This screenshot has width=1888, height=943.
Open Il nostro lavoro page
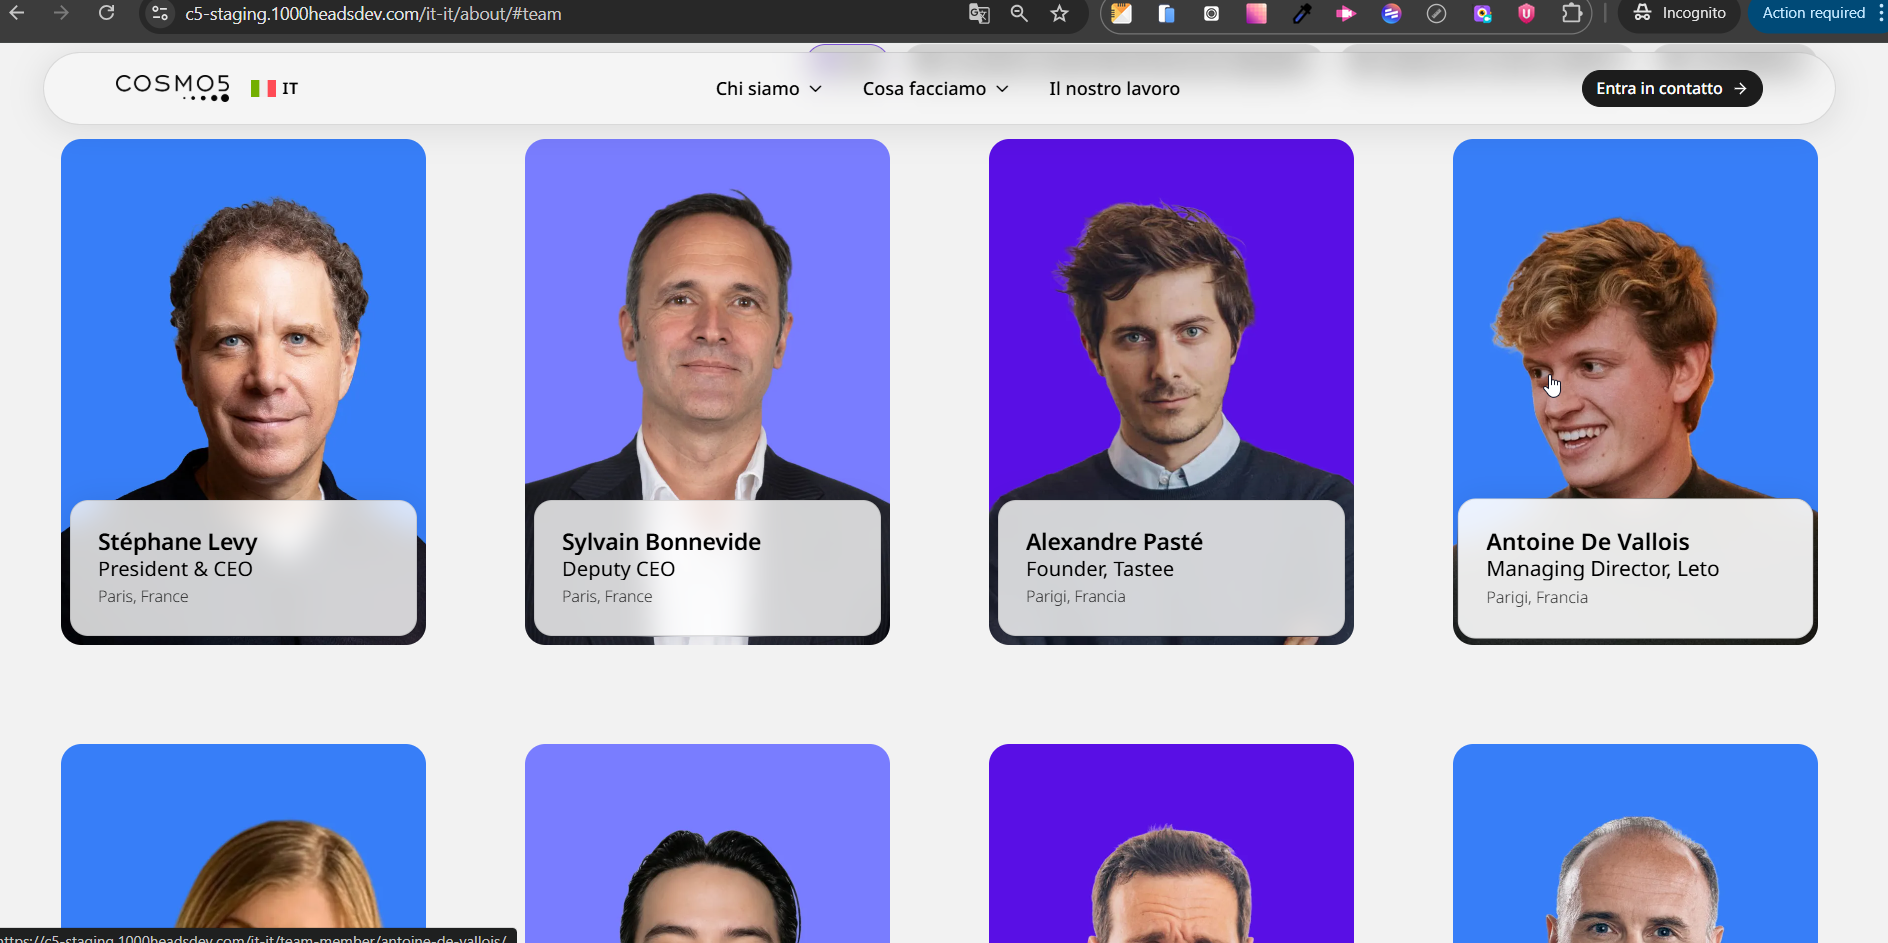point(1114,89)
